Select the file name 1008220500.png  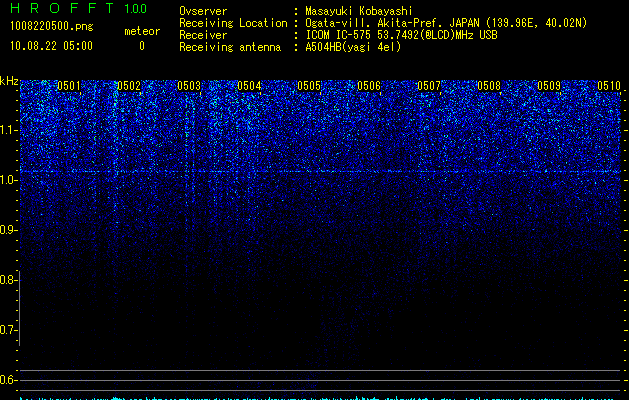(52, 26)
